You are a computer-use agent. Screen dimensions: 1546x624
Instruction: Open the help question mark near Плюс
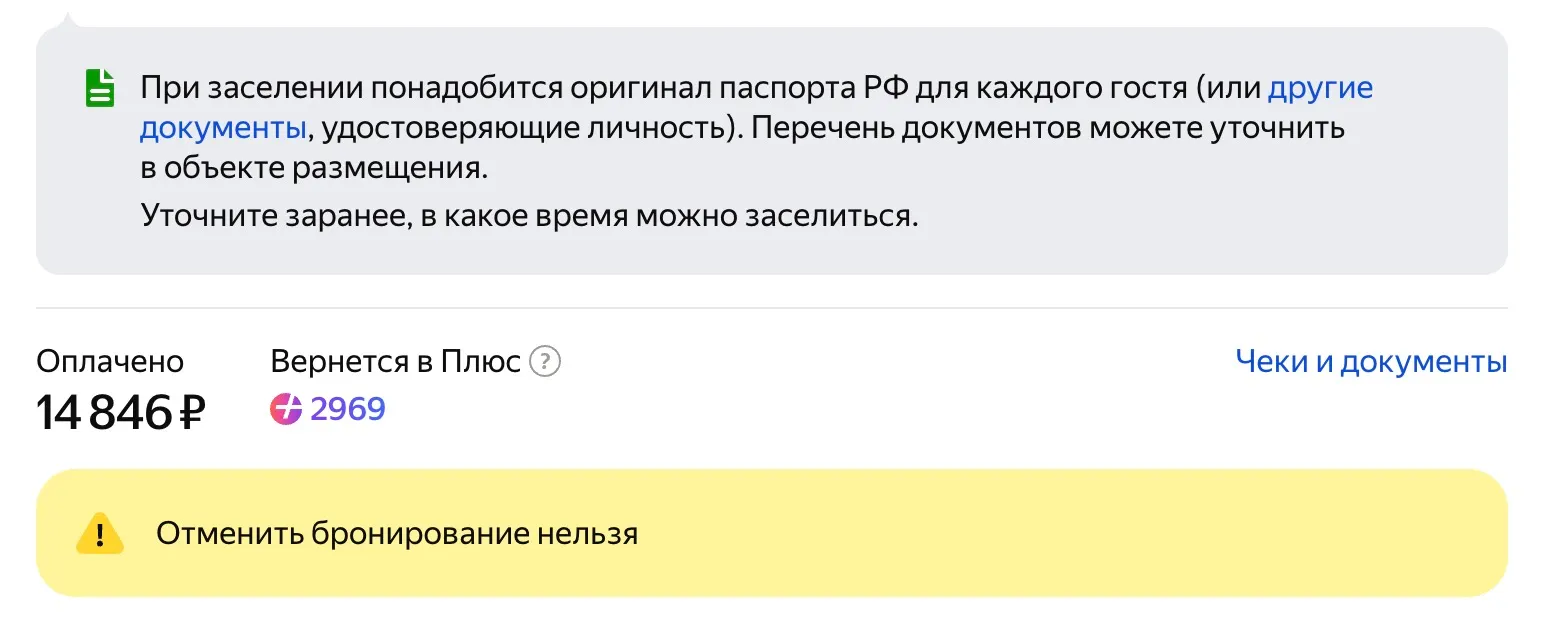(x=544, y=361)
